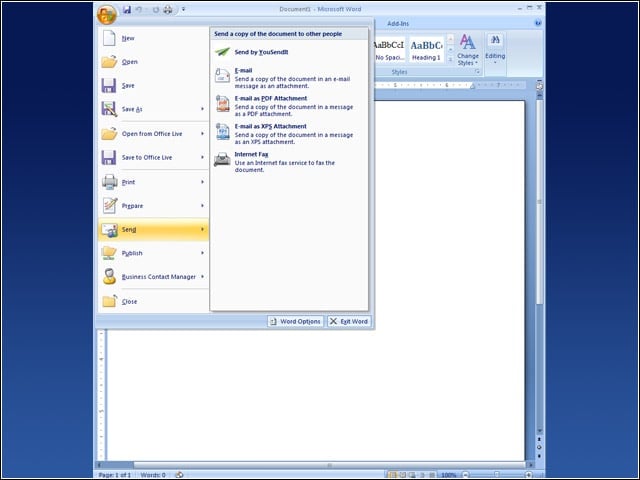The height and width of the screenshot is (480, 640).
Task: Click the 100% zoom level text
Action: pos(449,475)
